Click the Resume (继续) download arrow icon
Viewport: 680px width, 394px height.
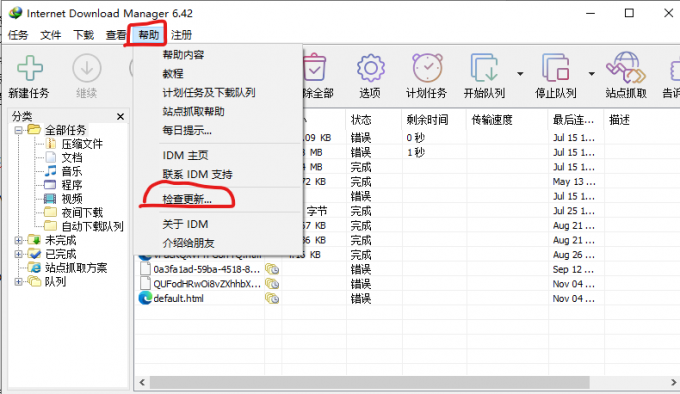[87, 68]
